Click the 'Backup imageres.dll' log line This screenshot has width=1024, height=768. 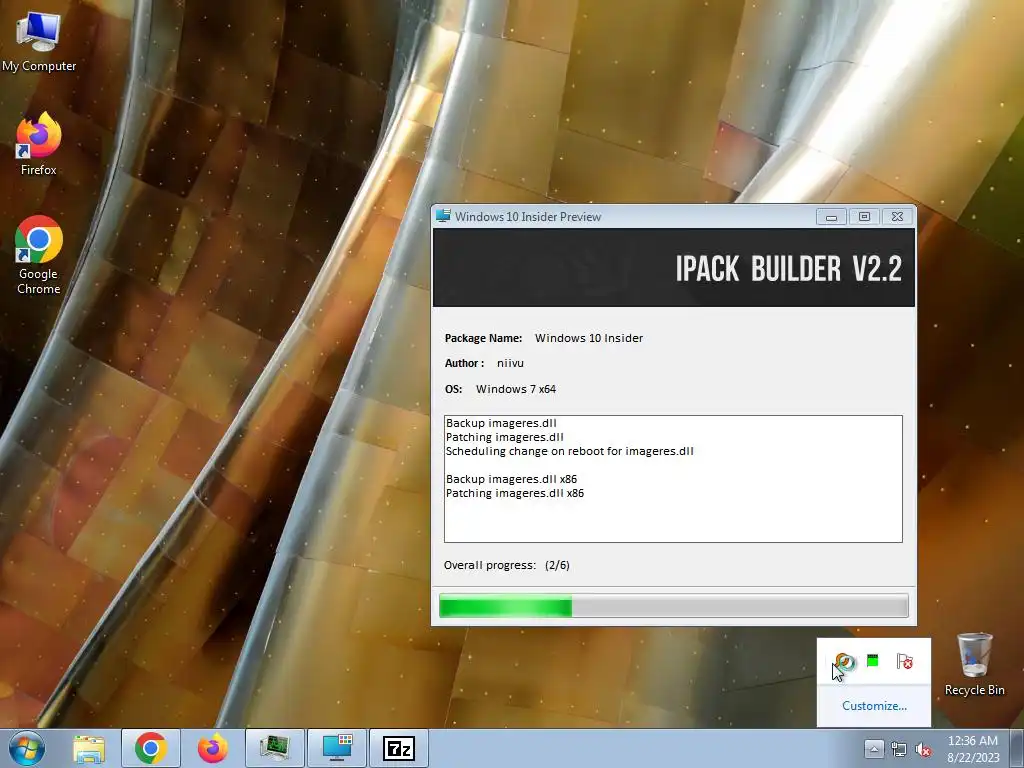tap(501, 423)
